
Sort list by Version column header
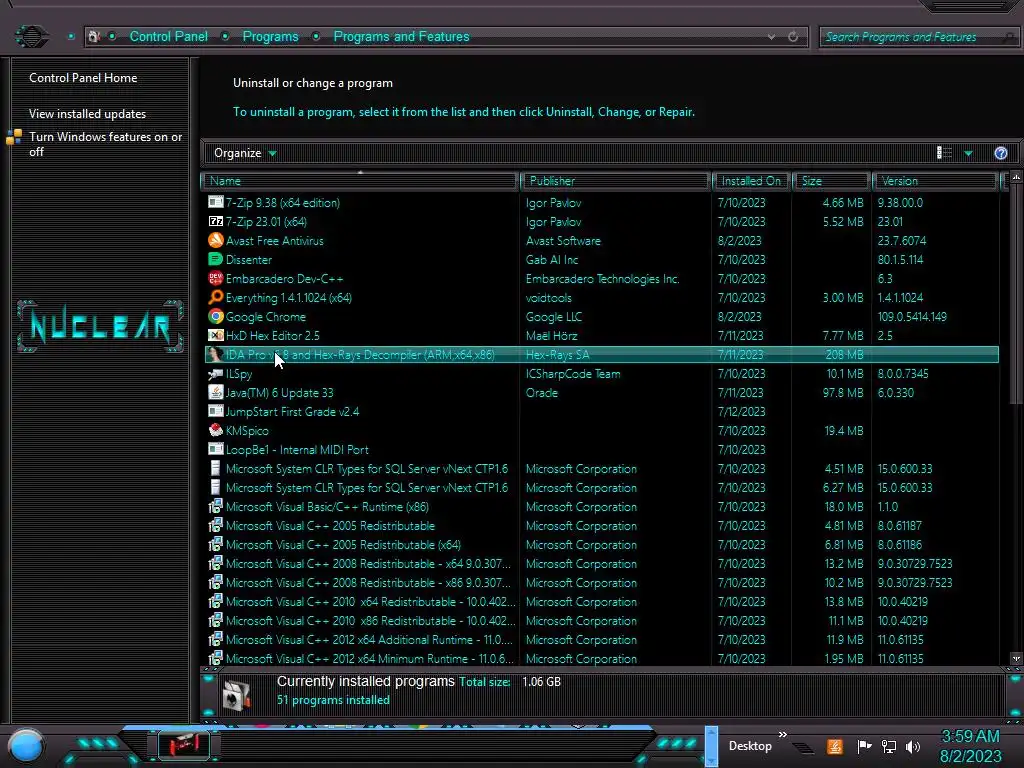click(x=935, y=181)
